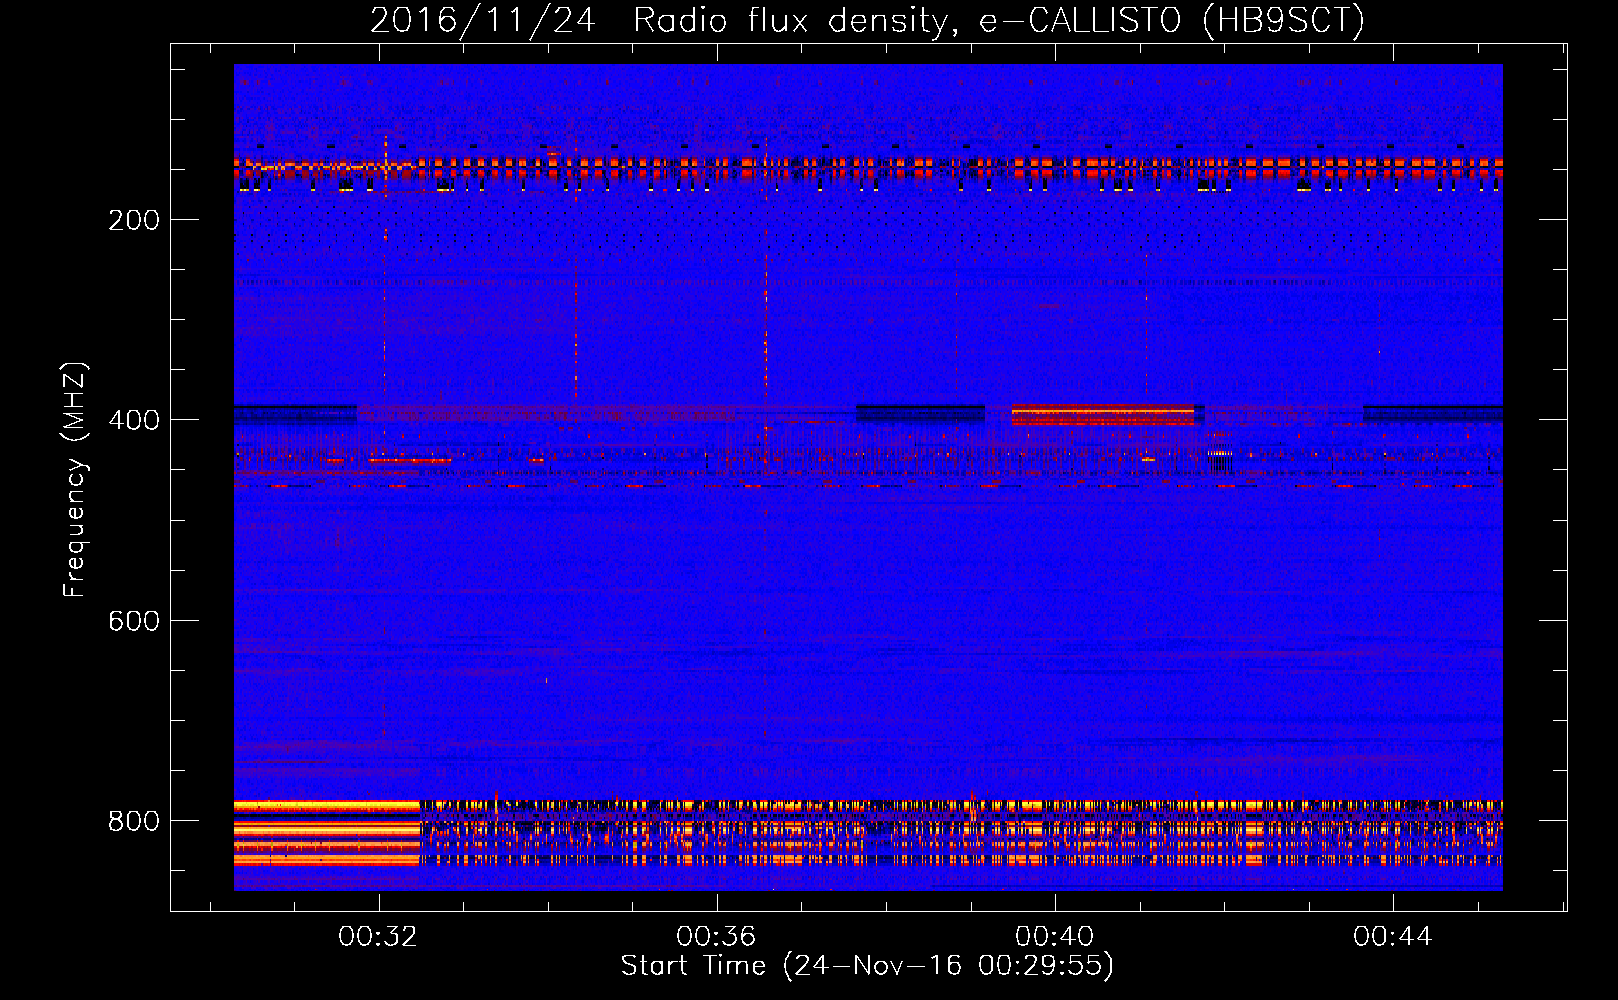This screenshot has height=1000, width=1618.
Task: Click the 200 frequency tick label
Action: [x=134, y=220]
